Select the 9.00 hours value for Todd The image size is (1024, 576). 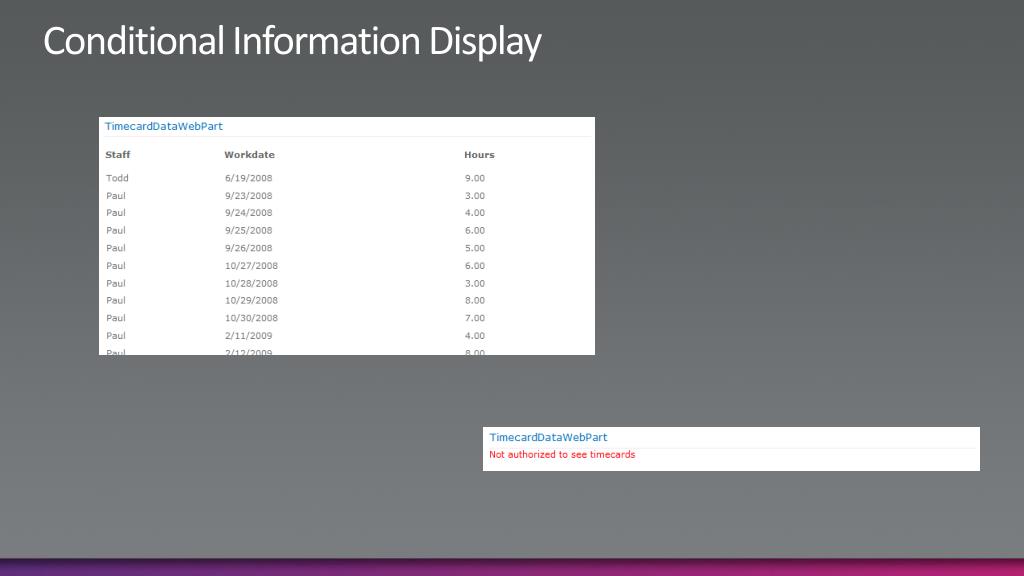[x=475, y=178]
